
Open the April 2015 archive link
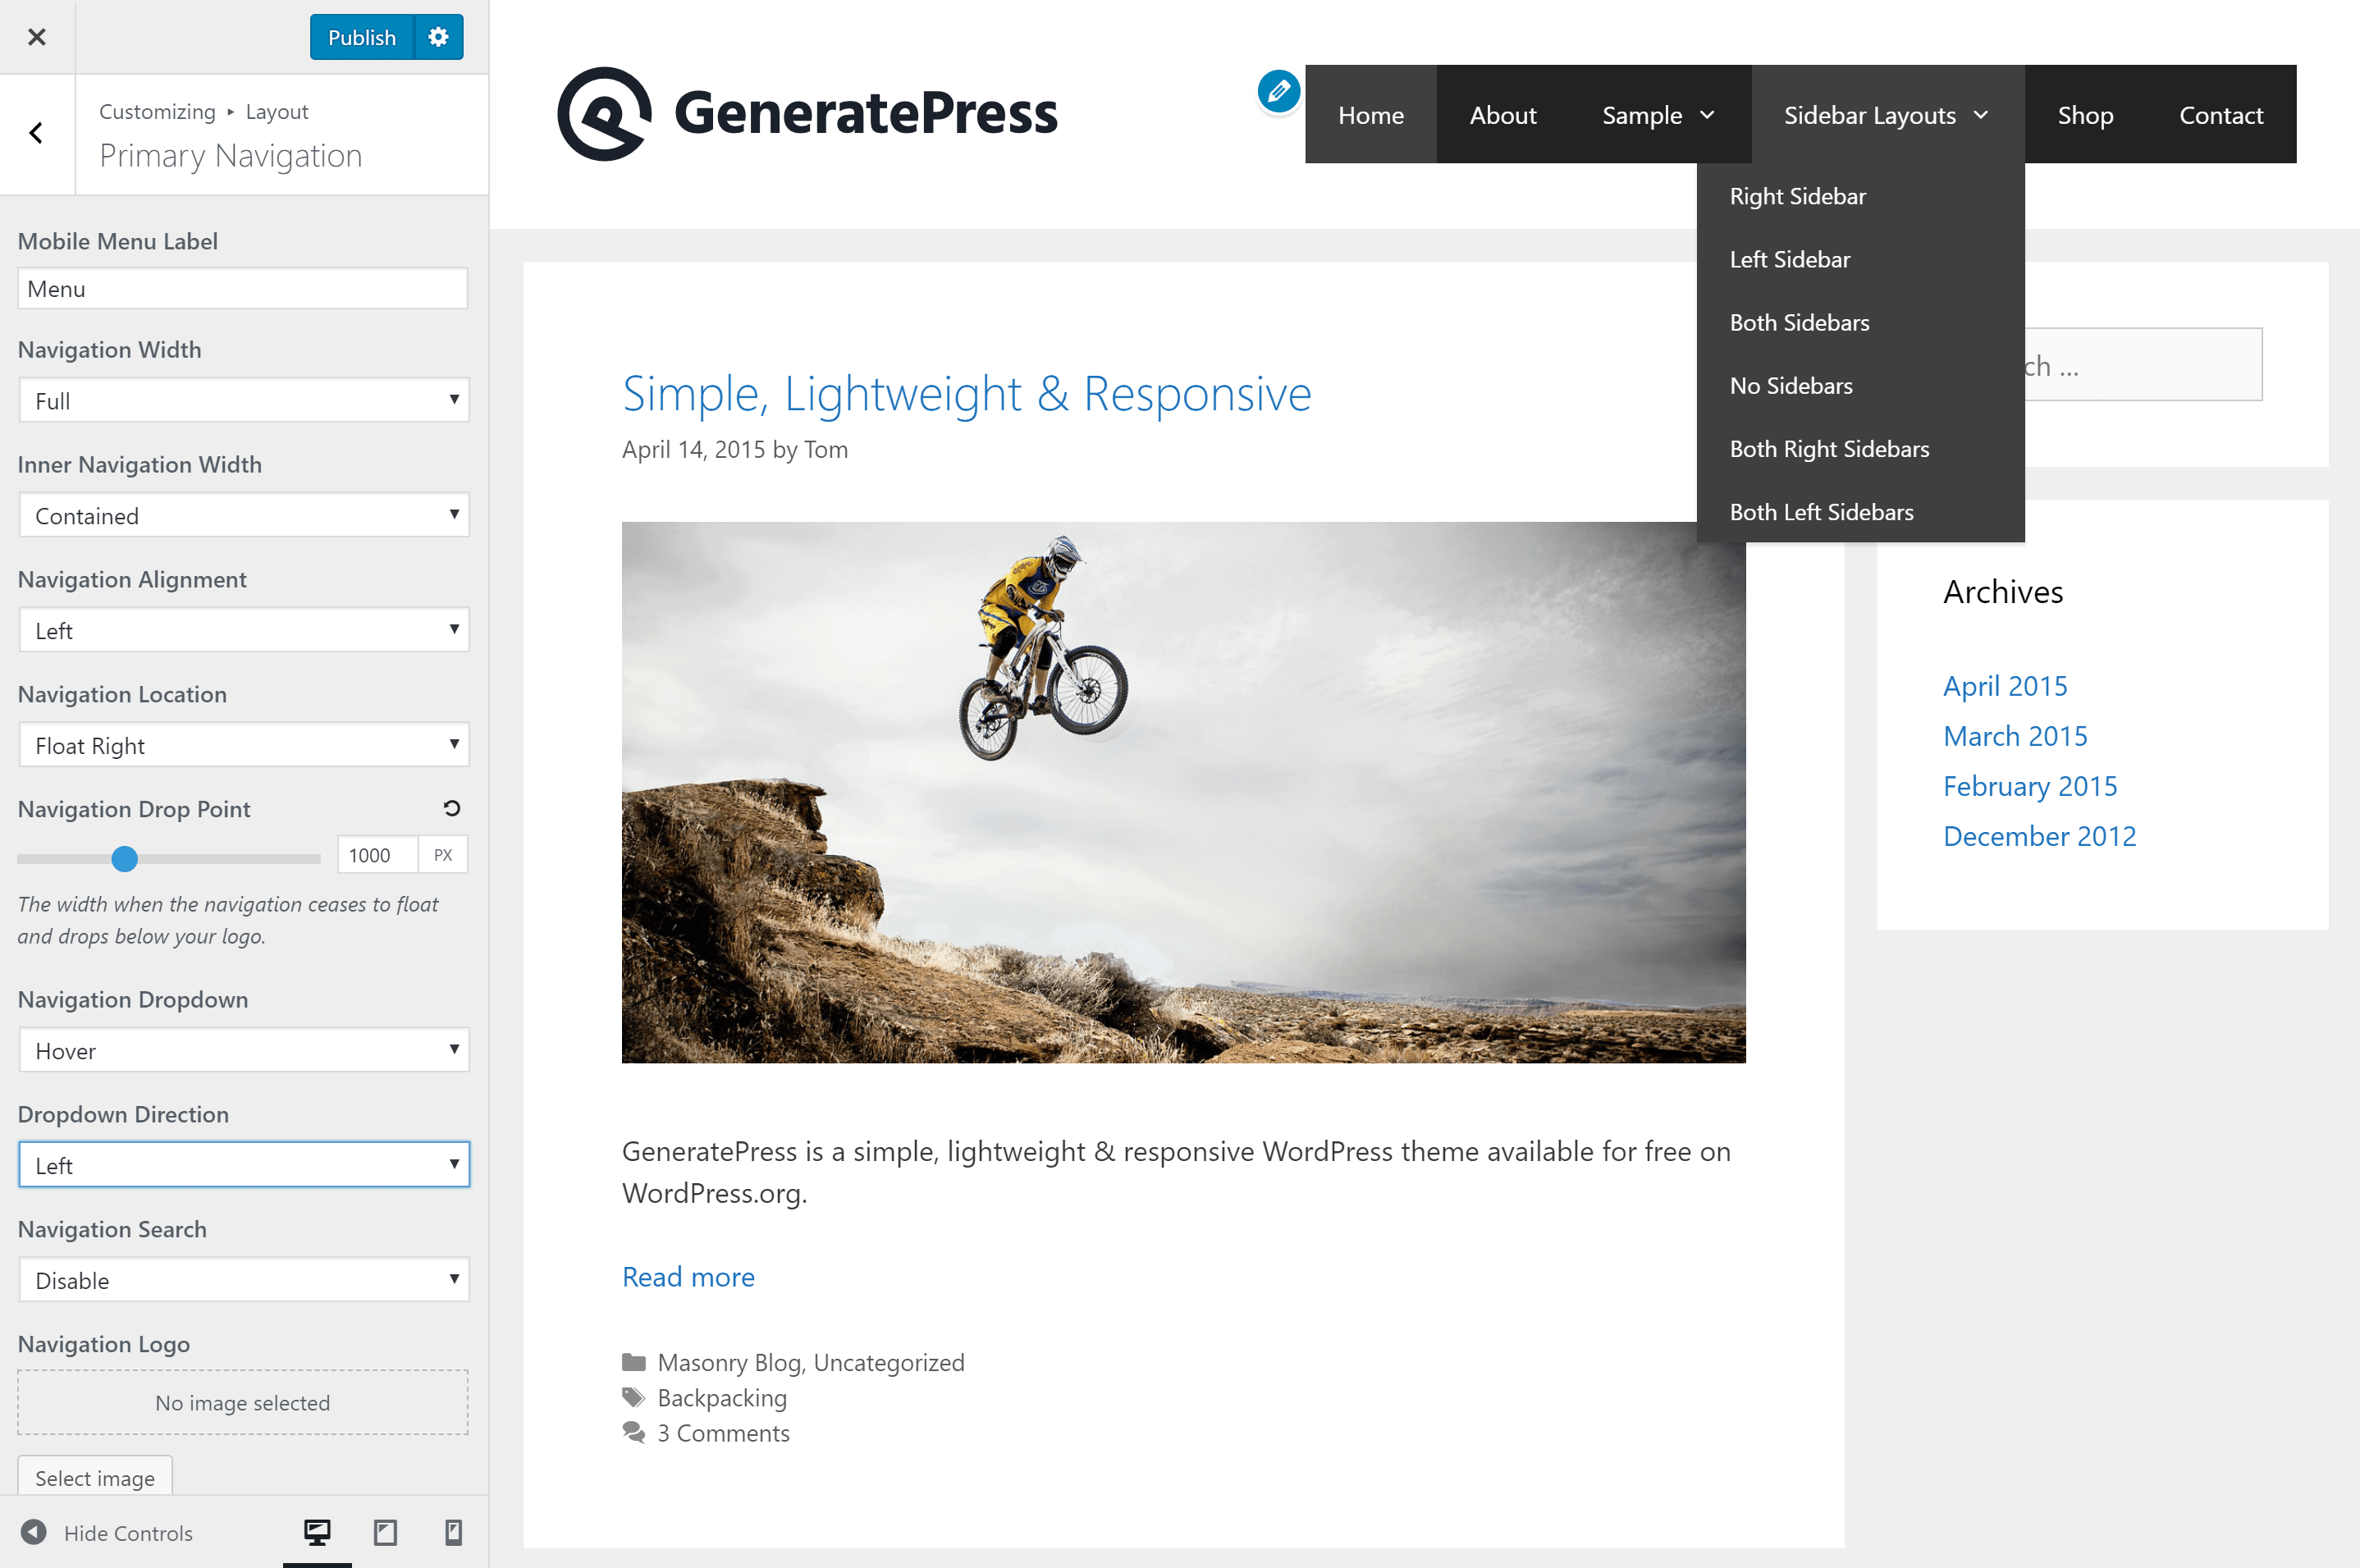coord(2005,686)
